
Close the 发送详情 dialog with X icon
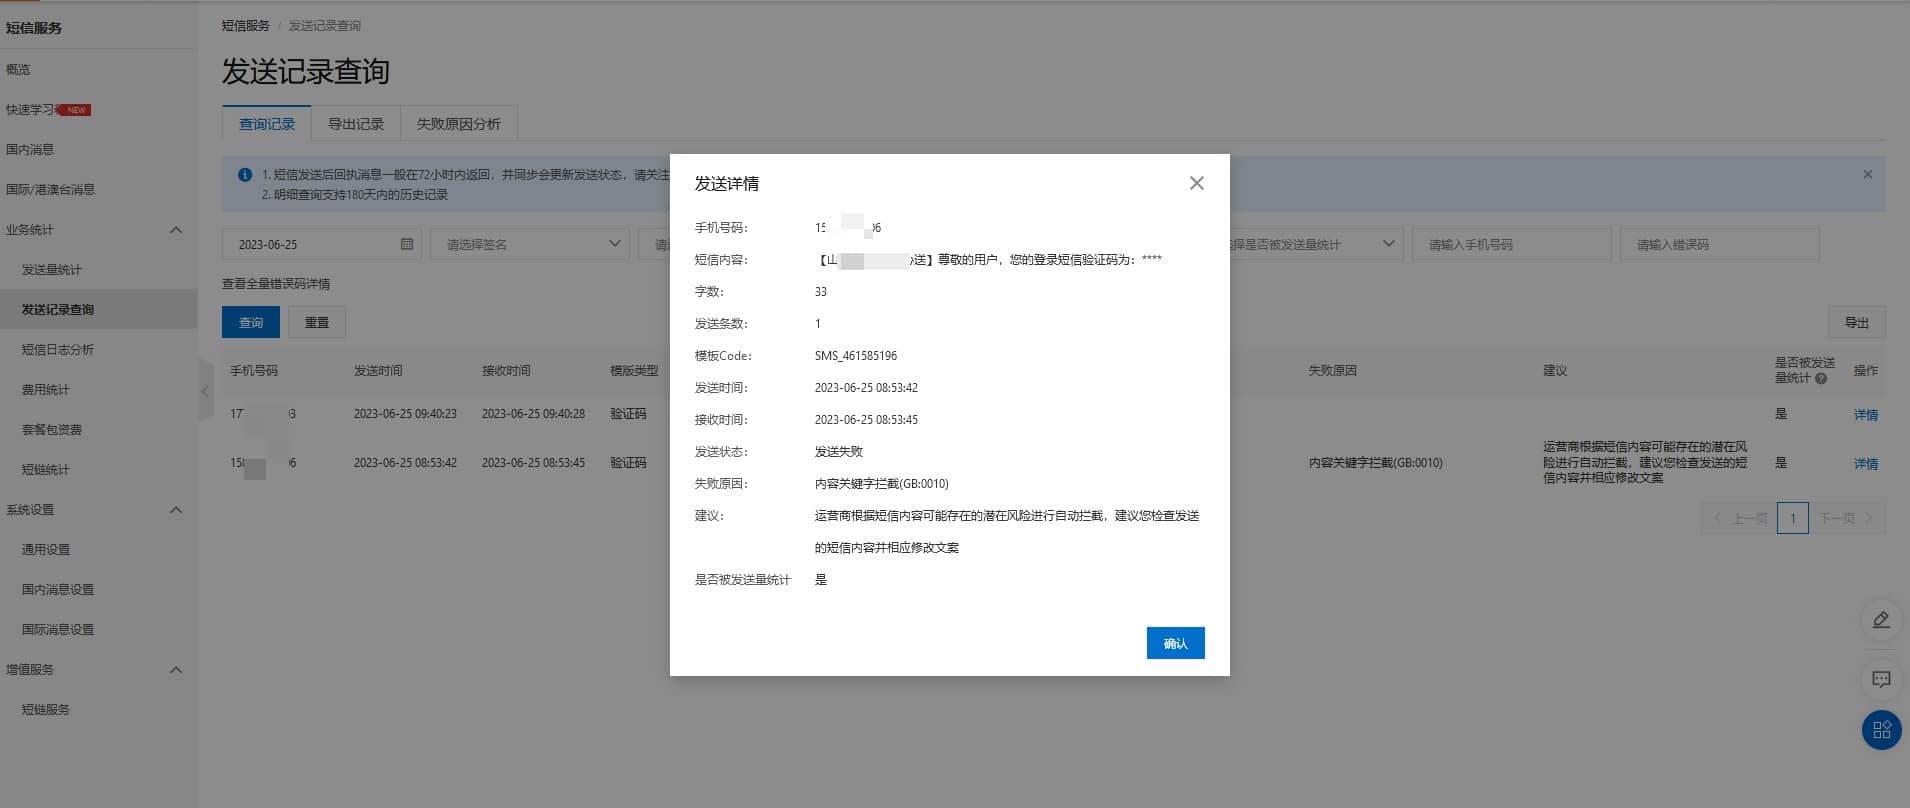click(1196, 183)
